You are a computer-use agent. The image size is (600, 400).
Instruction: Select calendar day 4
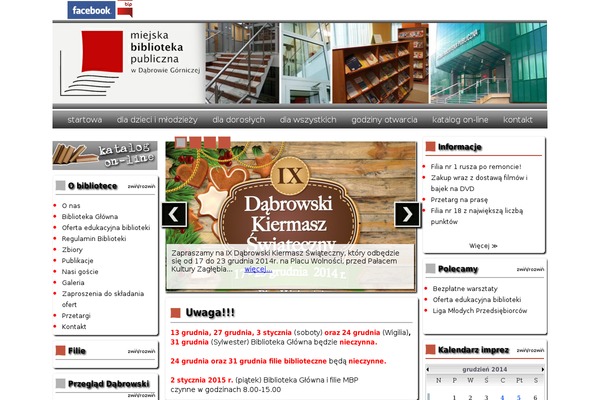click(502, 397)
